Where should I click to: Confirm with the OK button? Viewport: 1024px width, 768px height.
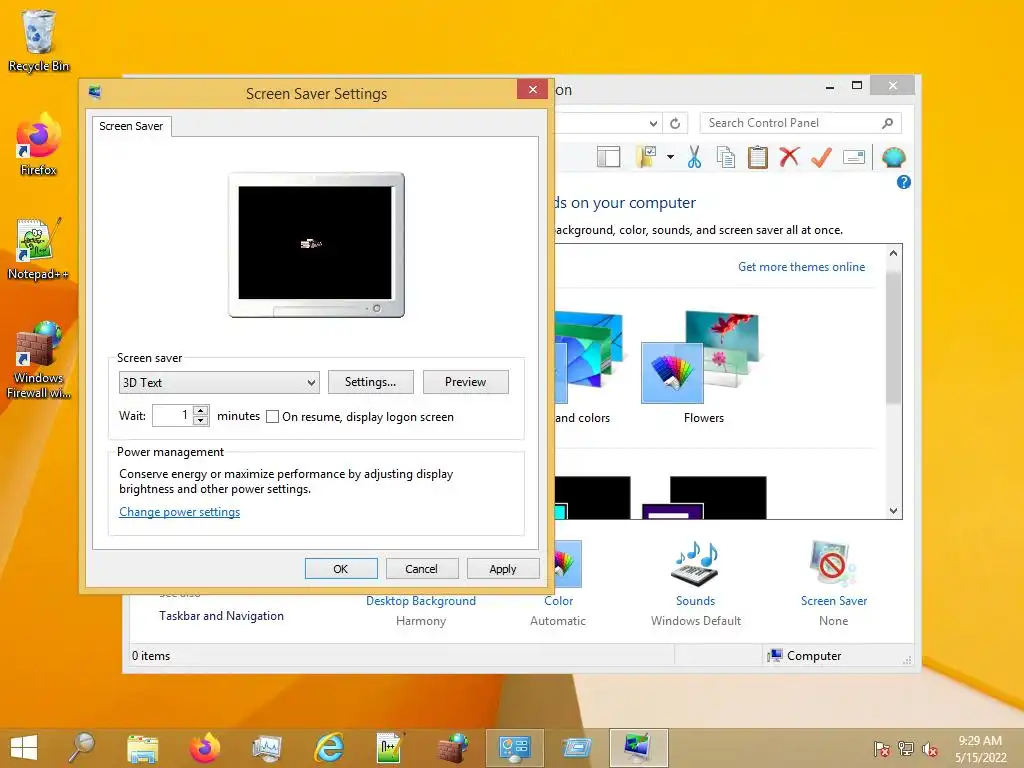coord(341,569)
